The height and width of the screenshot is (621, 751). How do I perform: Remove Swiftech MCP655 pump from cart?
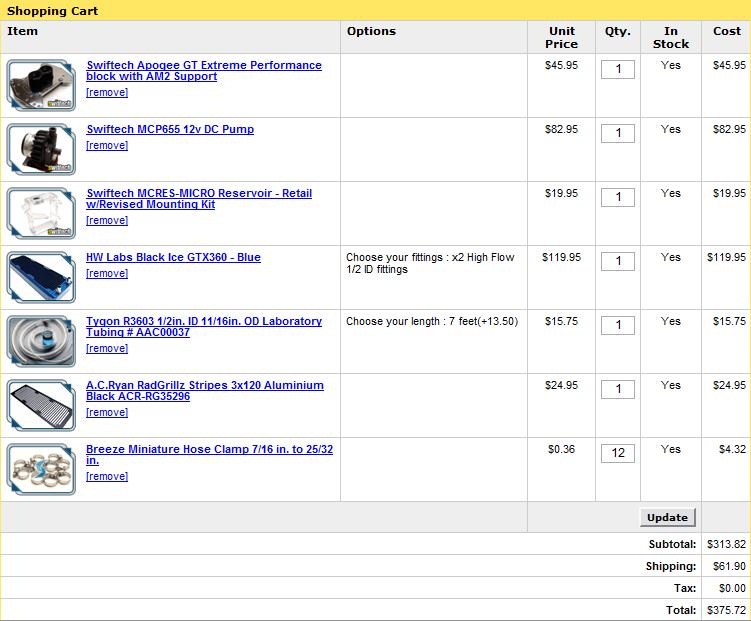click(107, 146)
